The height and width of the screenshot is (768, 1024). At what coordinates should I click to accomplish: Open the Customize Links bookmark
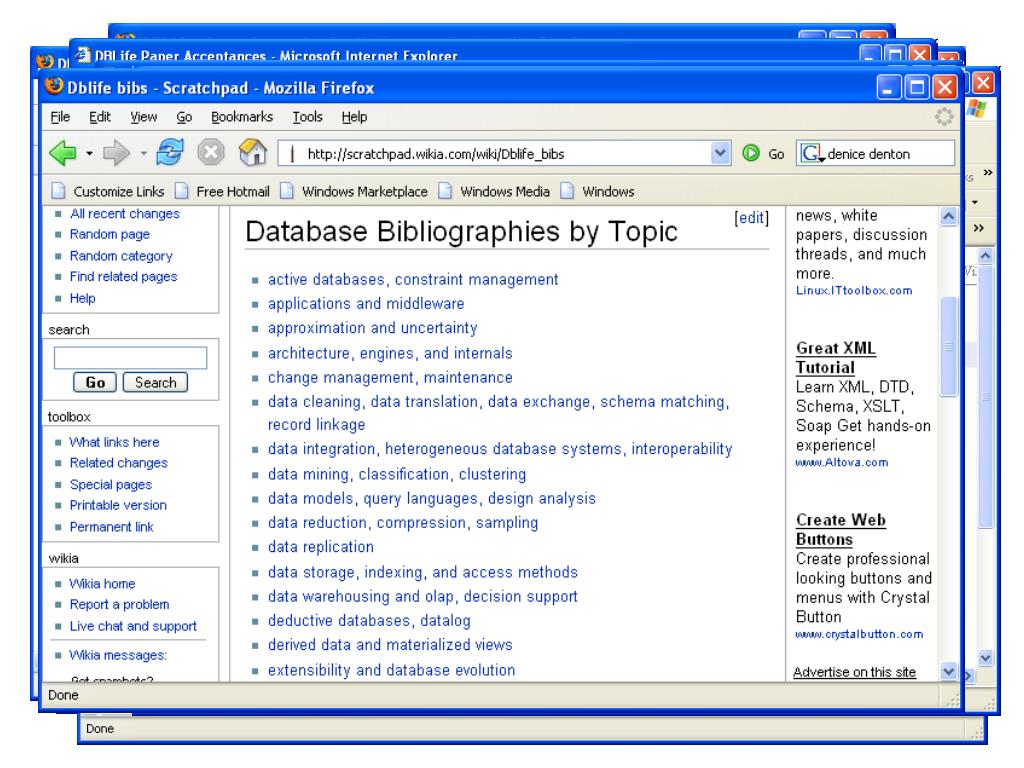[x=108, y=190]
